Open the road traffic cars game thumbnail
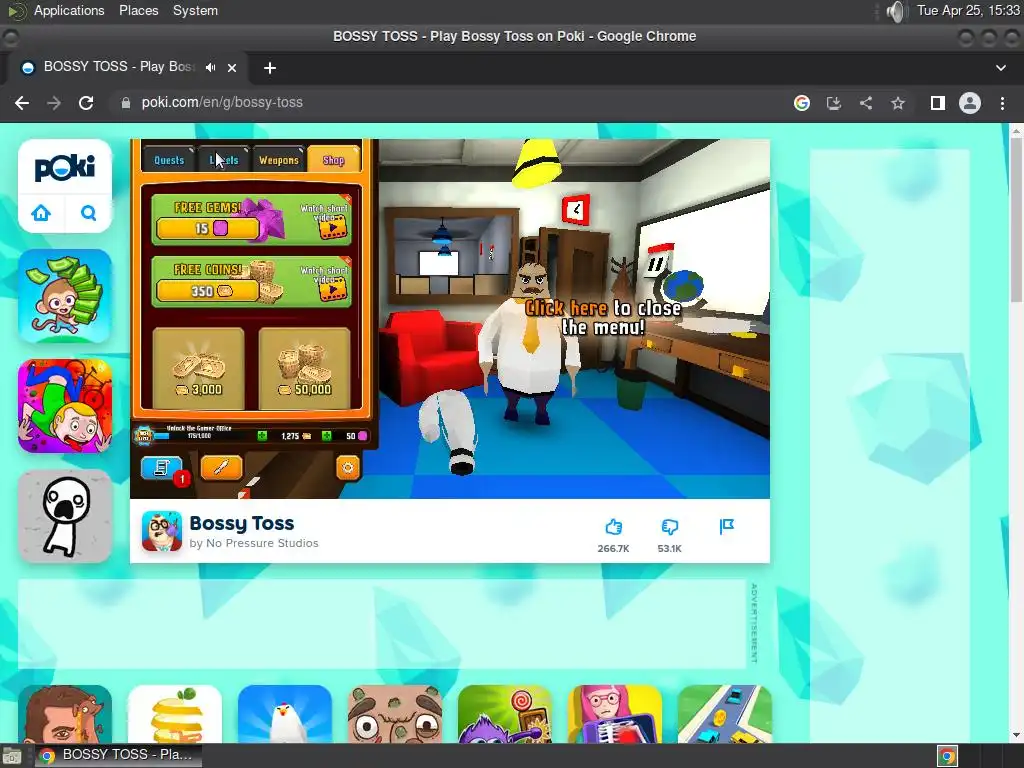The image size is (1024, 768). point(725,714)
